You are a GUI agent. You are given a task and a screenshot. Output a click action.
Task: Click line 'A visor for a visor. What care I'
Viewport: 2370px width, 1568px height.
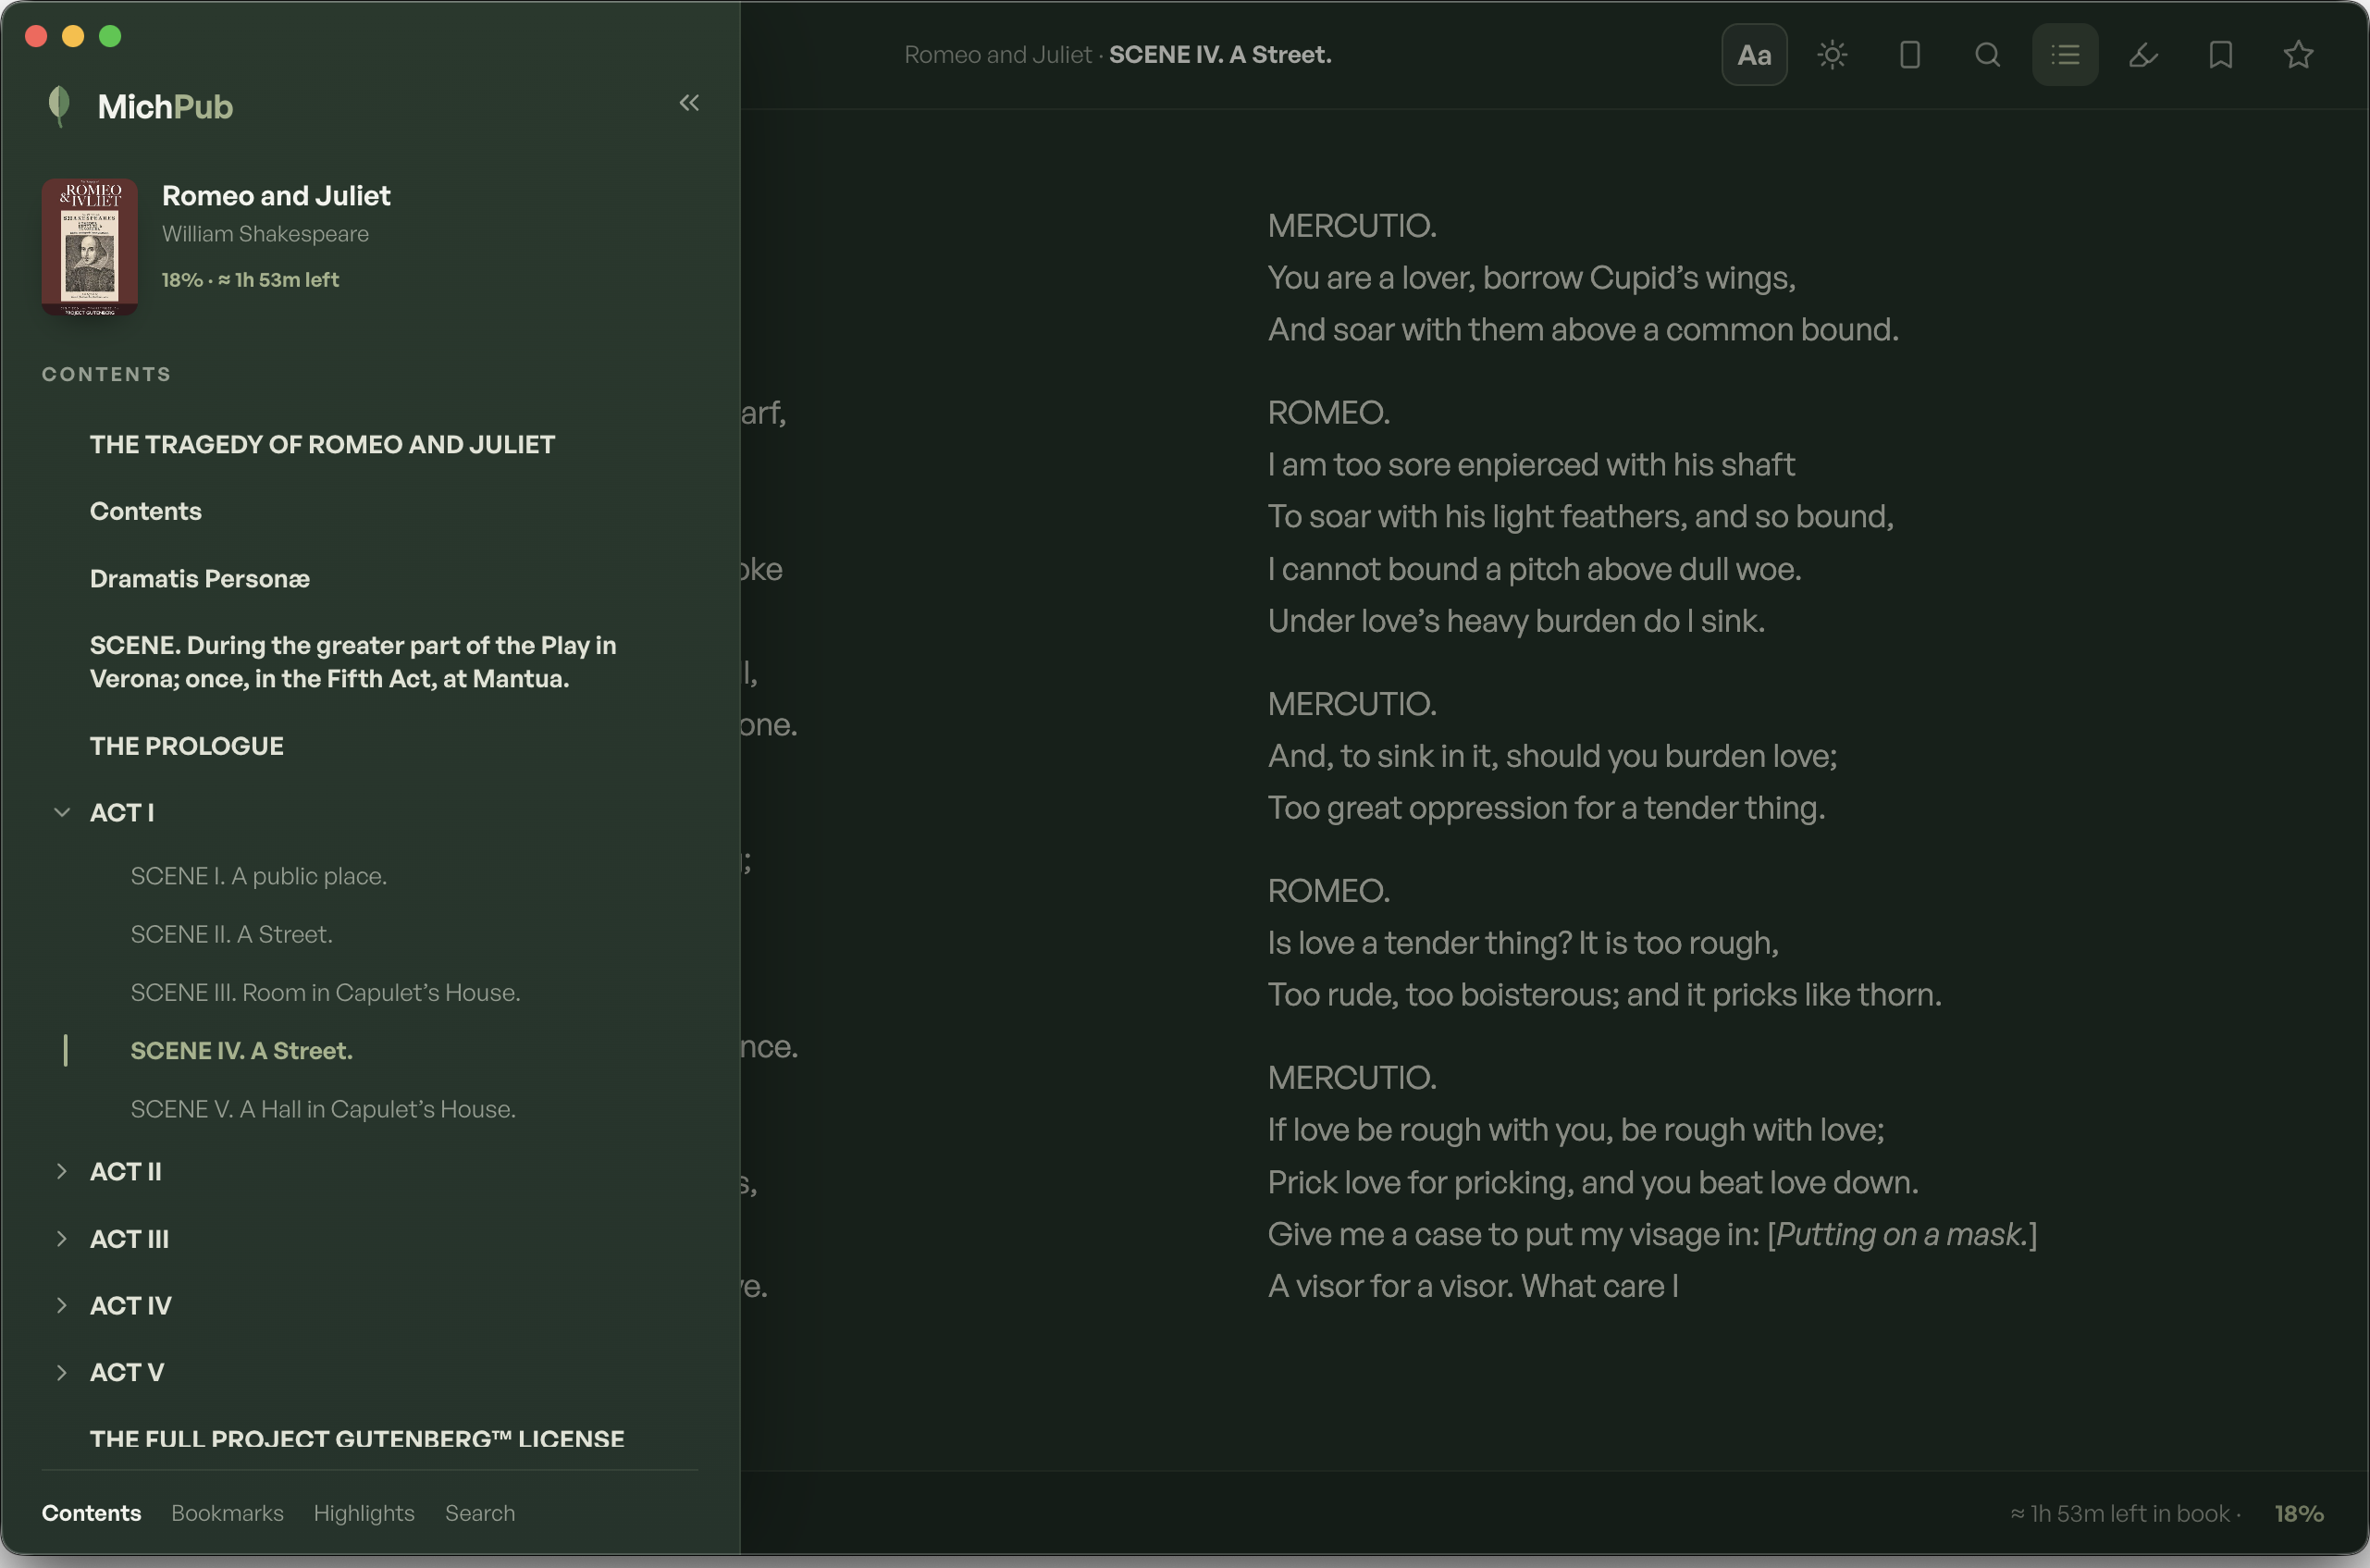(1473, 1287)
